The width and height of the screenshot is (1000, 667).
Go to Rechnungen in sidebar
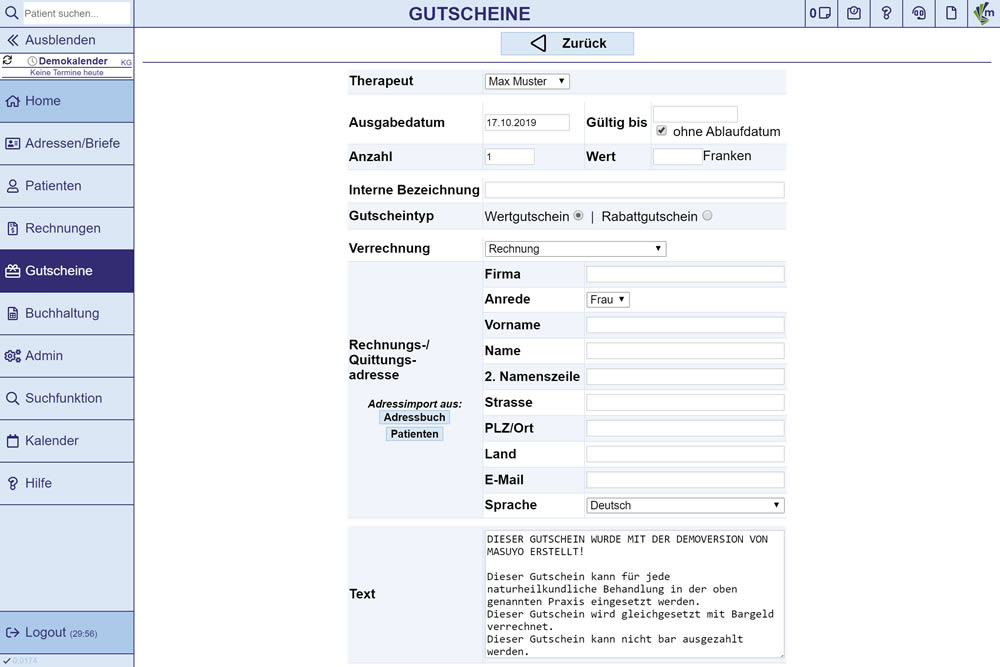point(67,228)
